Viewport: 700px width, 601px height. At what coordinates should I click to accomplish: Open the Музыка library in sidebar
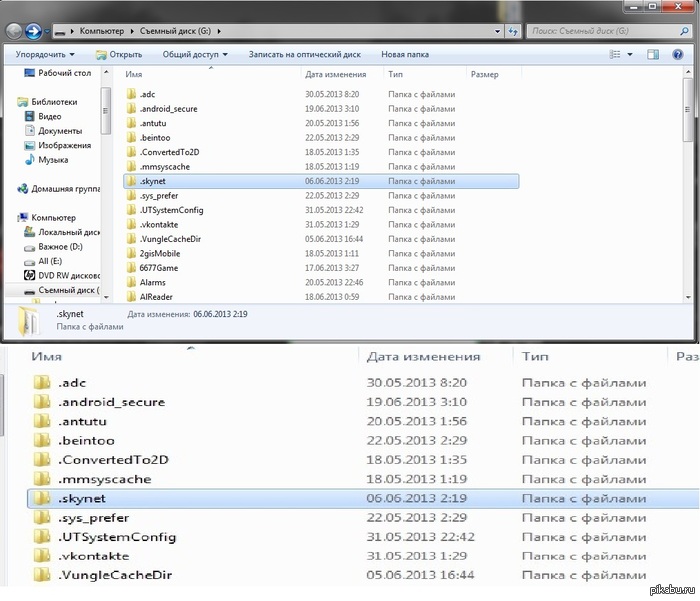(53, 160)
